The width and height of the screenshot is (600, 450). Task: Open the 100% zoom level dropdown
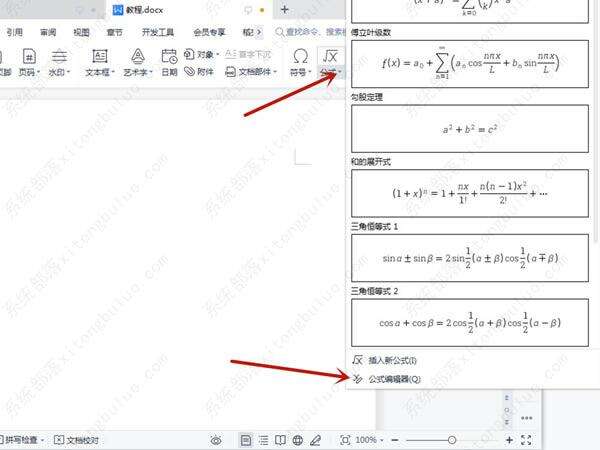click(370, 440)
